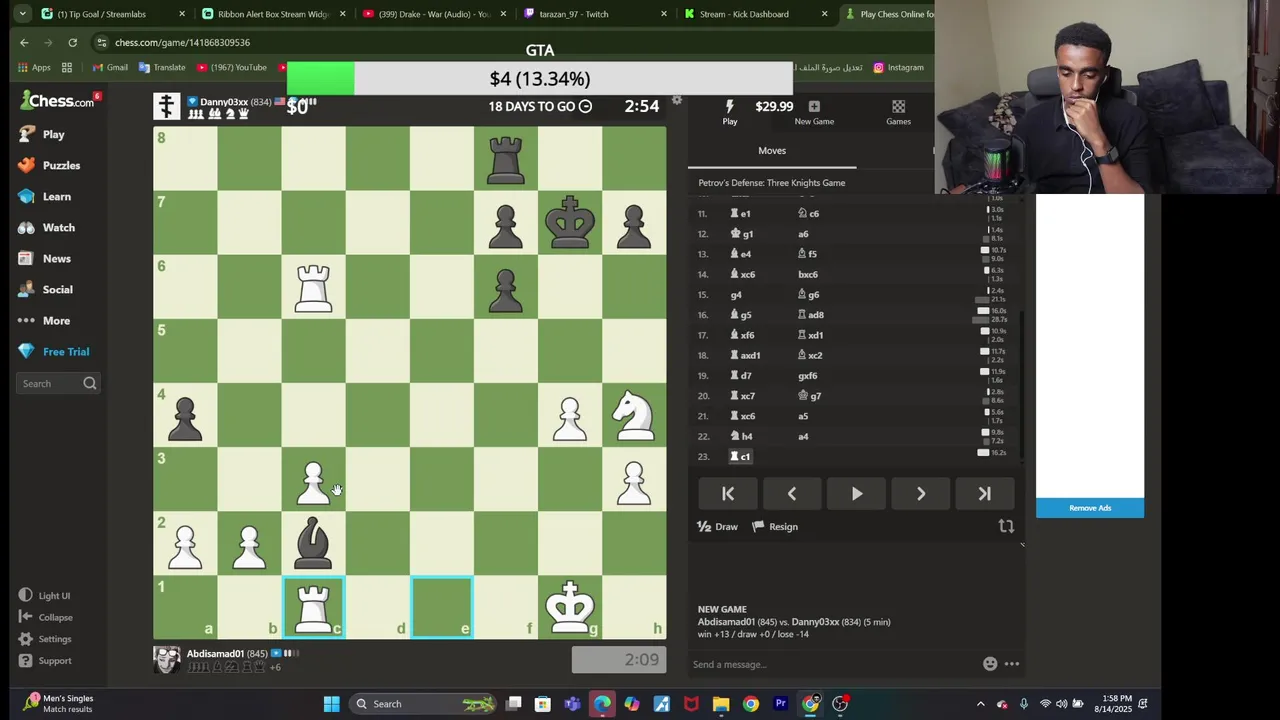Viewport: 1280px width, 720px height.
Task: Open File Explorer from taskbar
Action: (721, 703)
